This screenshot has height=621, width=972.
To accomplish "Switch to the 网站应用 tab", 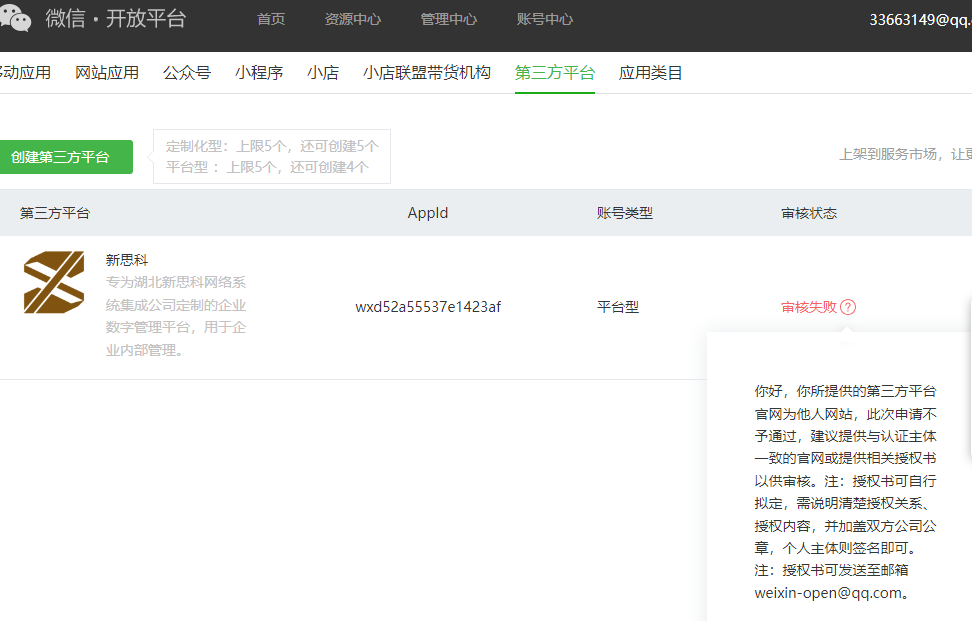I will pos(107,73).
